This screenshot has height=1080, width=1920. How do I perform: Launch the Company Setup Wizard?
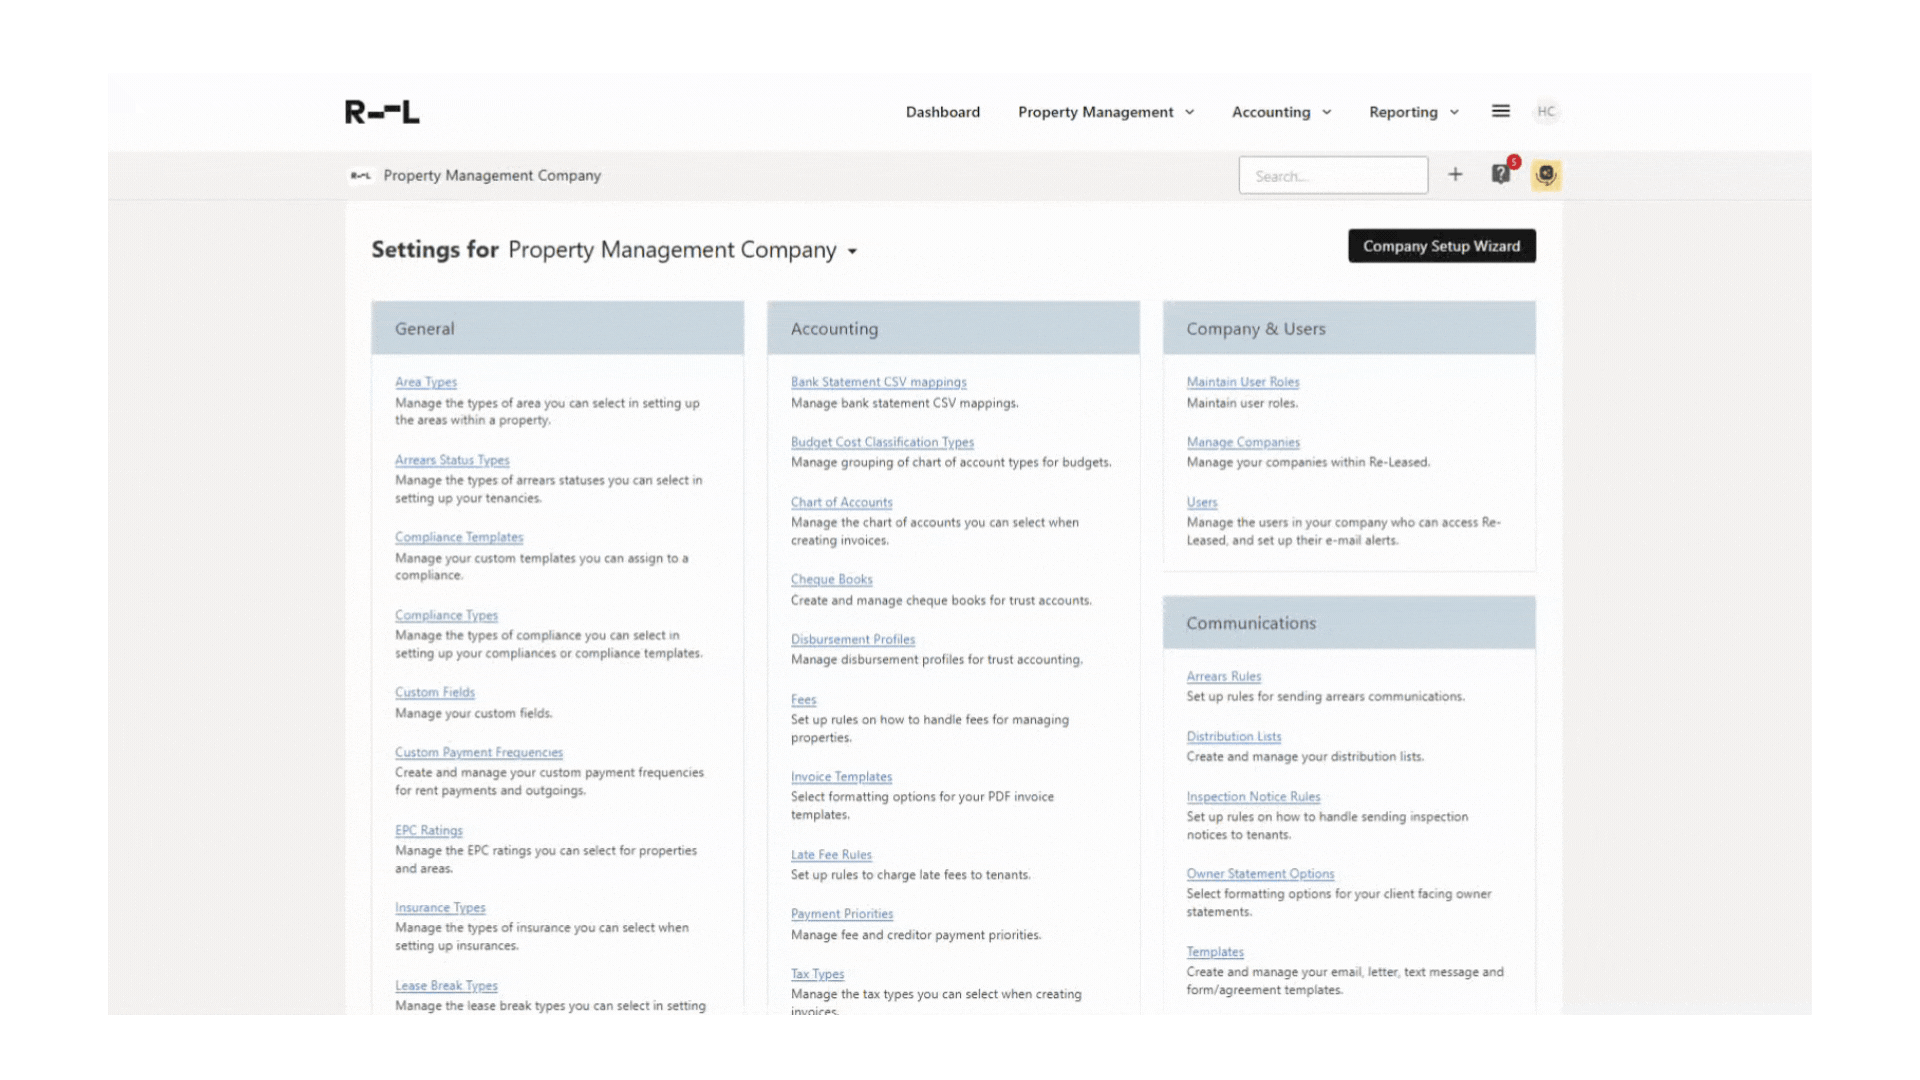1441,246
